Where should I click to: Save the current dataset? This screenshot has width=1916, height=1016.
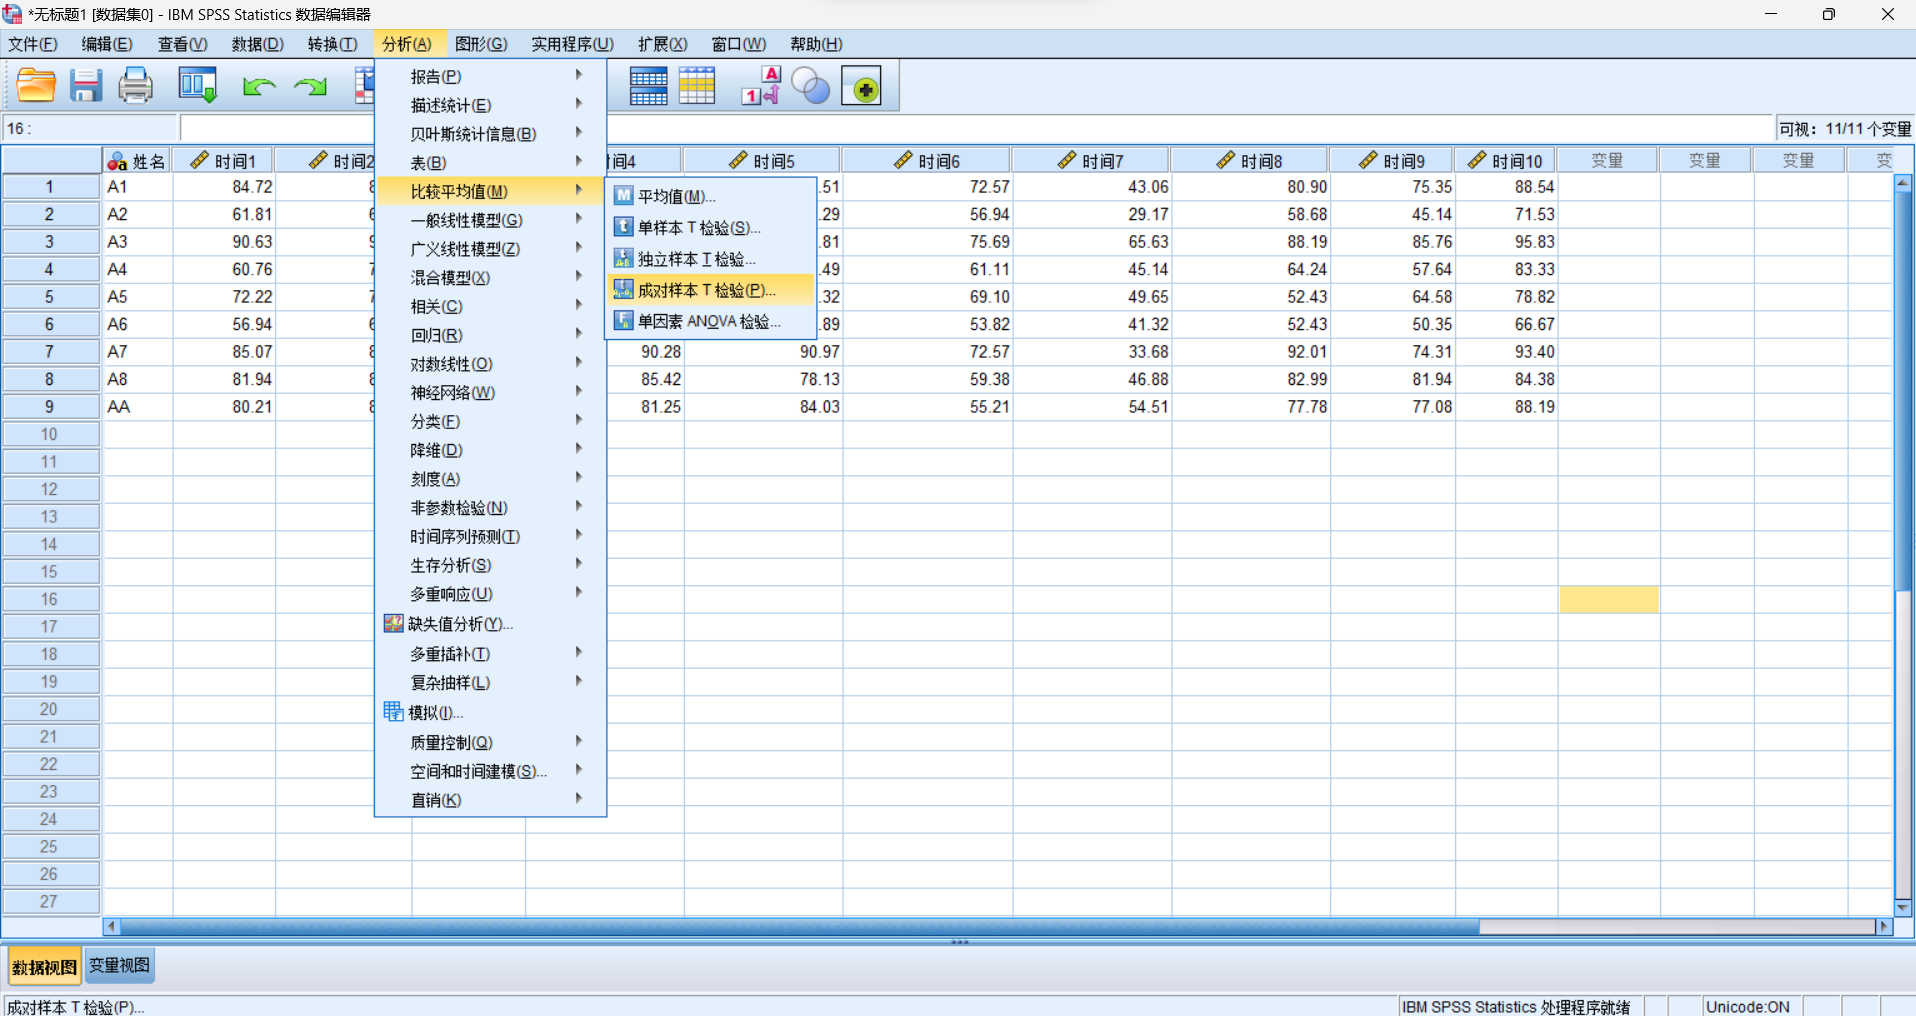coord(85,85)
